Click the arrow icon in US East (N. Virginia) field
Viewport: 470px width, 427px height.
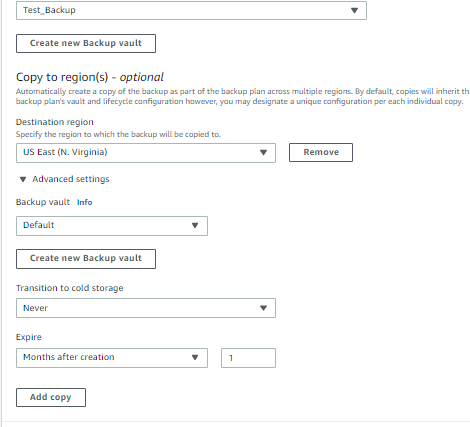pyautogui.click(x=263, y=152)
